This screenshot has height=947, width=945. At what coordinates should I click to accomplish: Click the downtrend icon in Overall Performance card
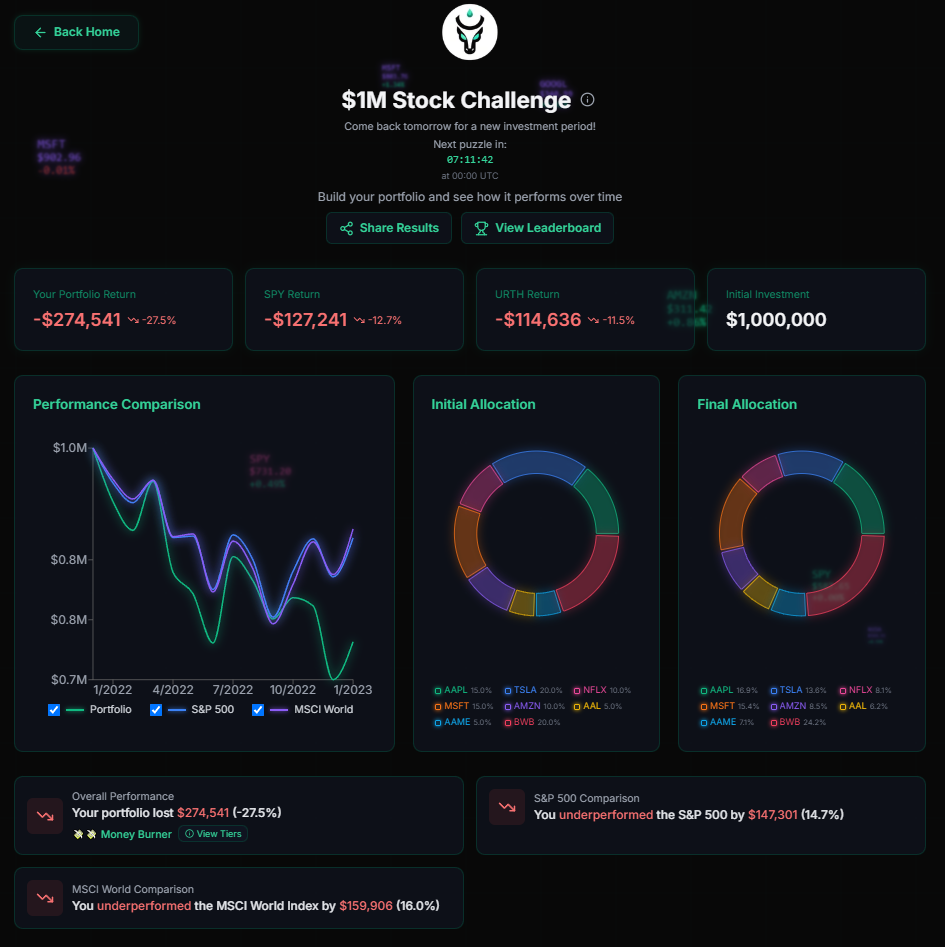click(45, 815)
